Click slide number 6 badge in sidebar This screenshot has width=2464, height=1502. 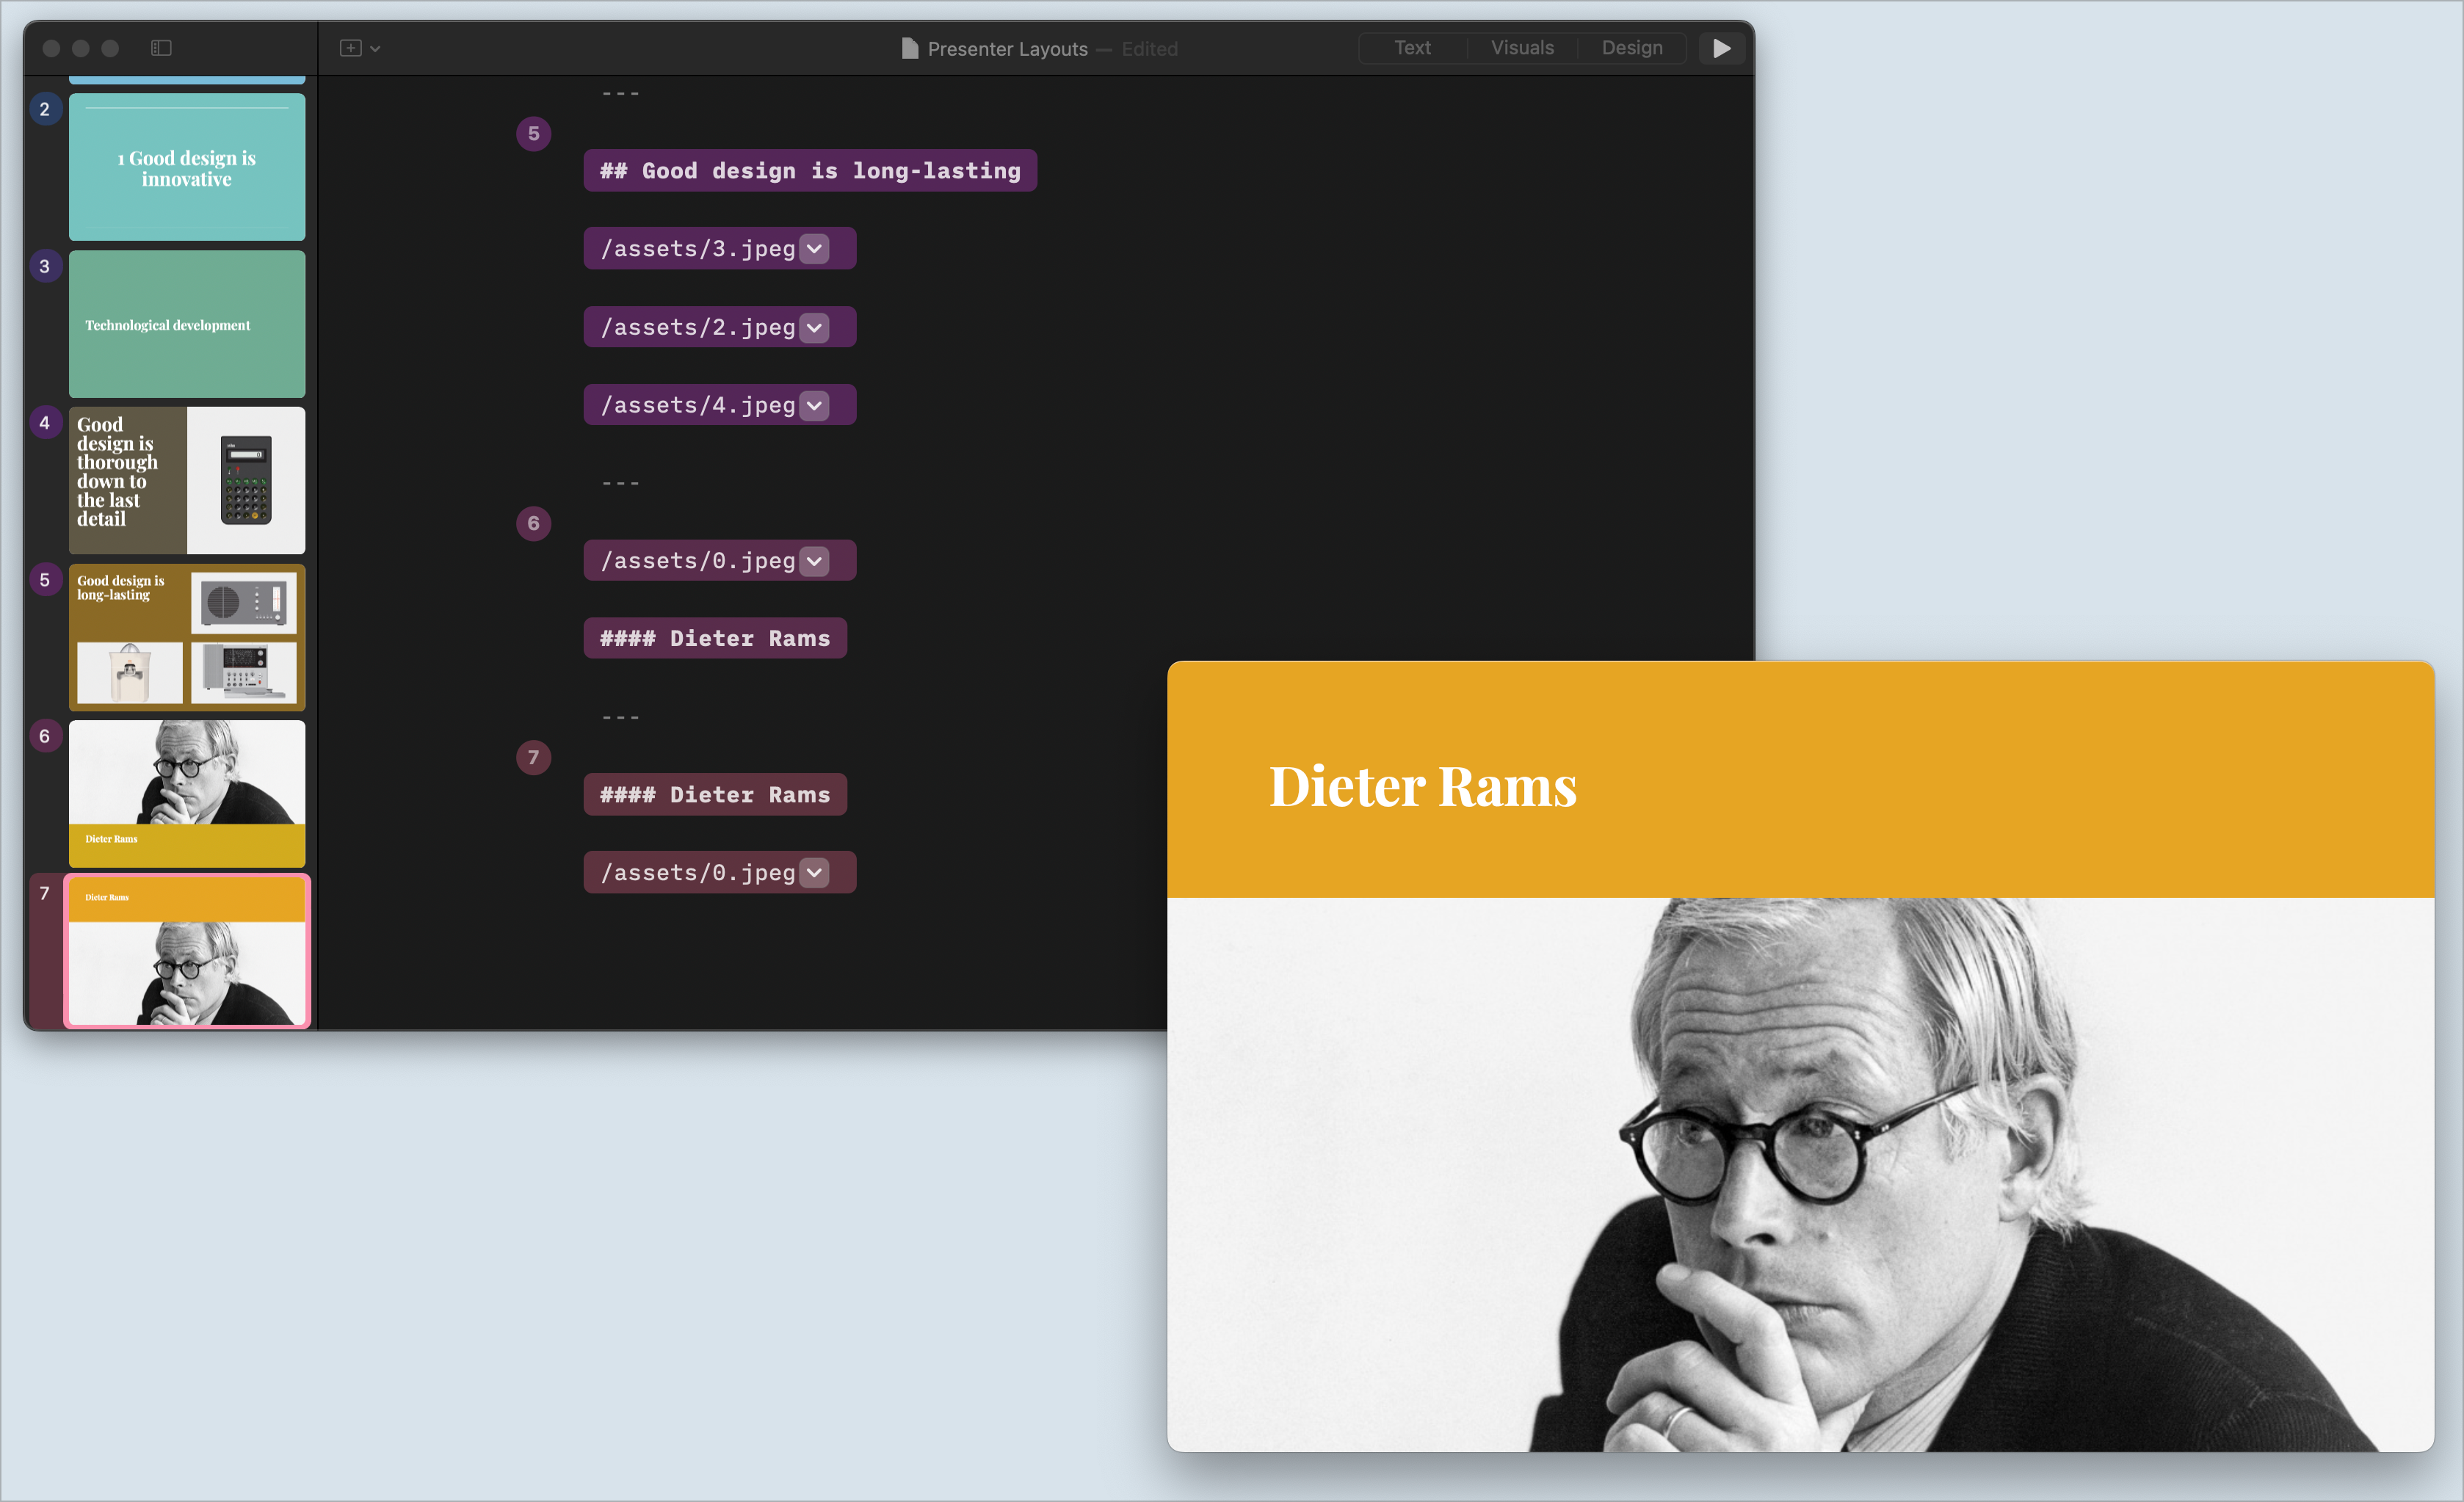click(44, 736)
